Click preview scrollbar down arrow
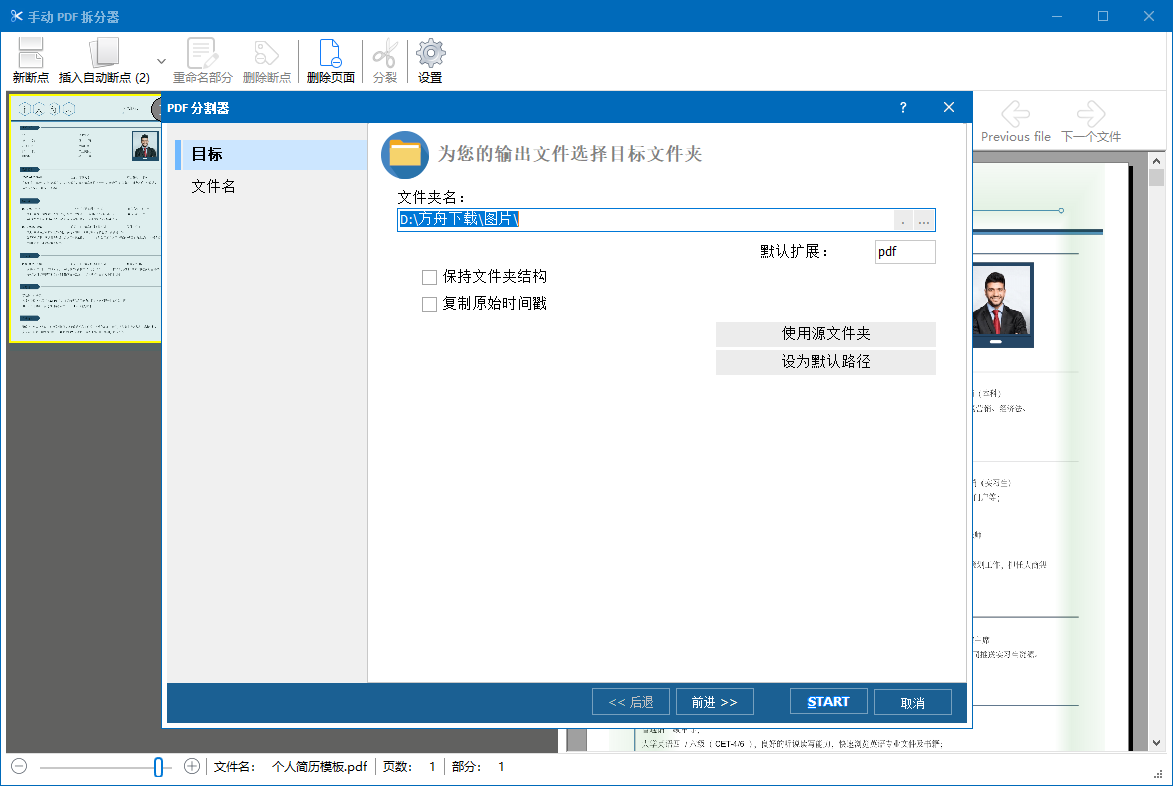 coord(1157,743)
